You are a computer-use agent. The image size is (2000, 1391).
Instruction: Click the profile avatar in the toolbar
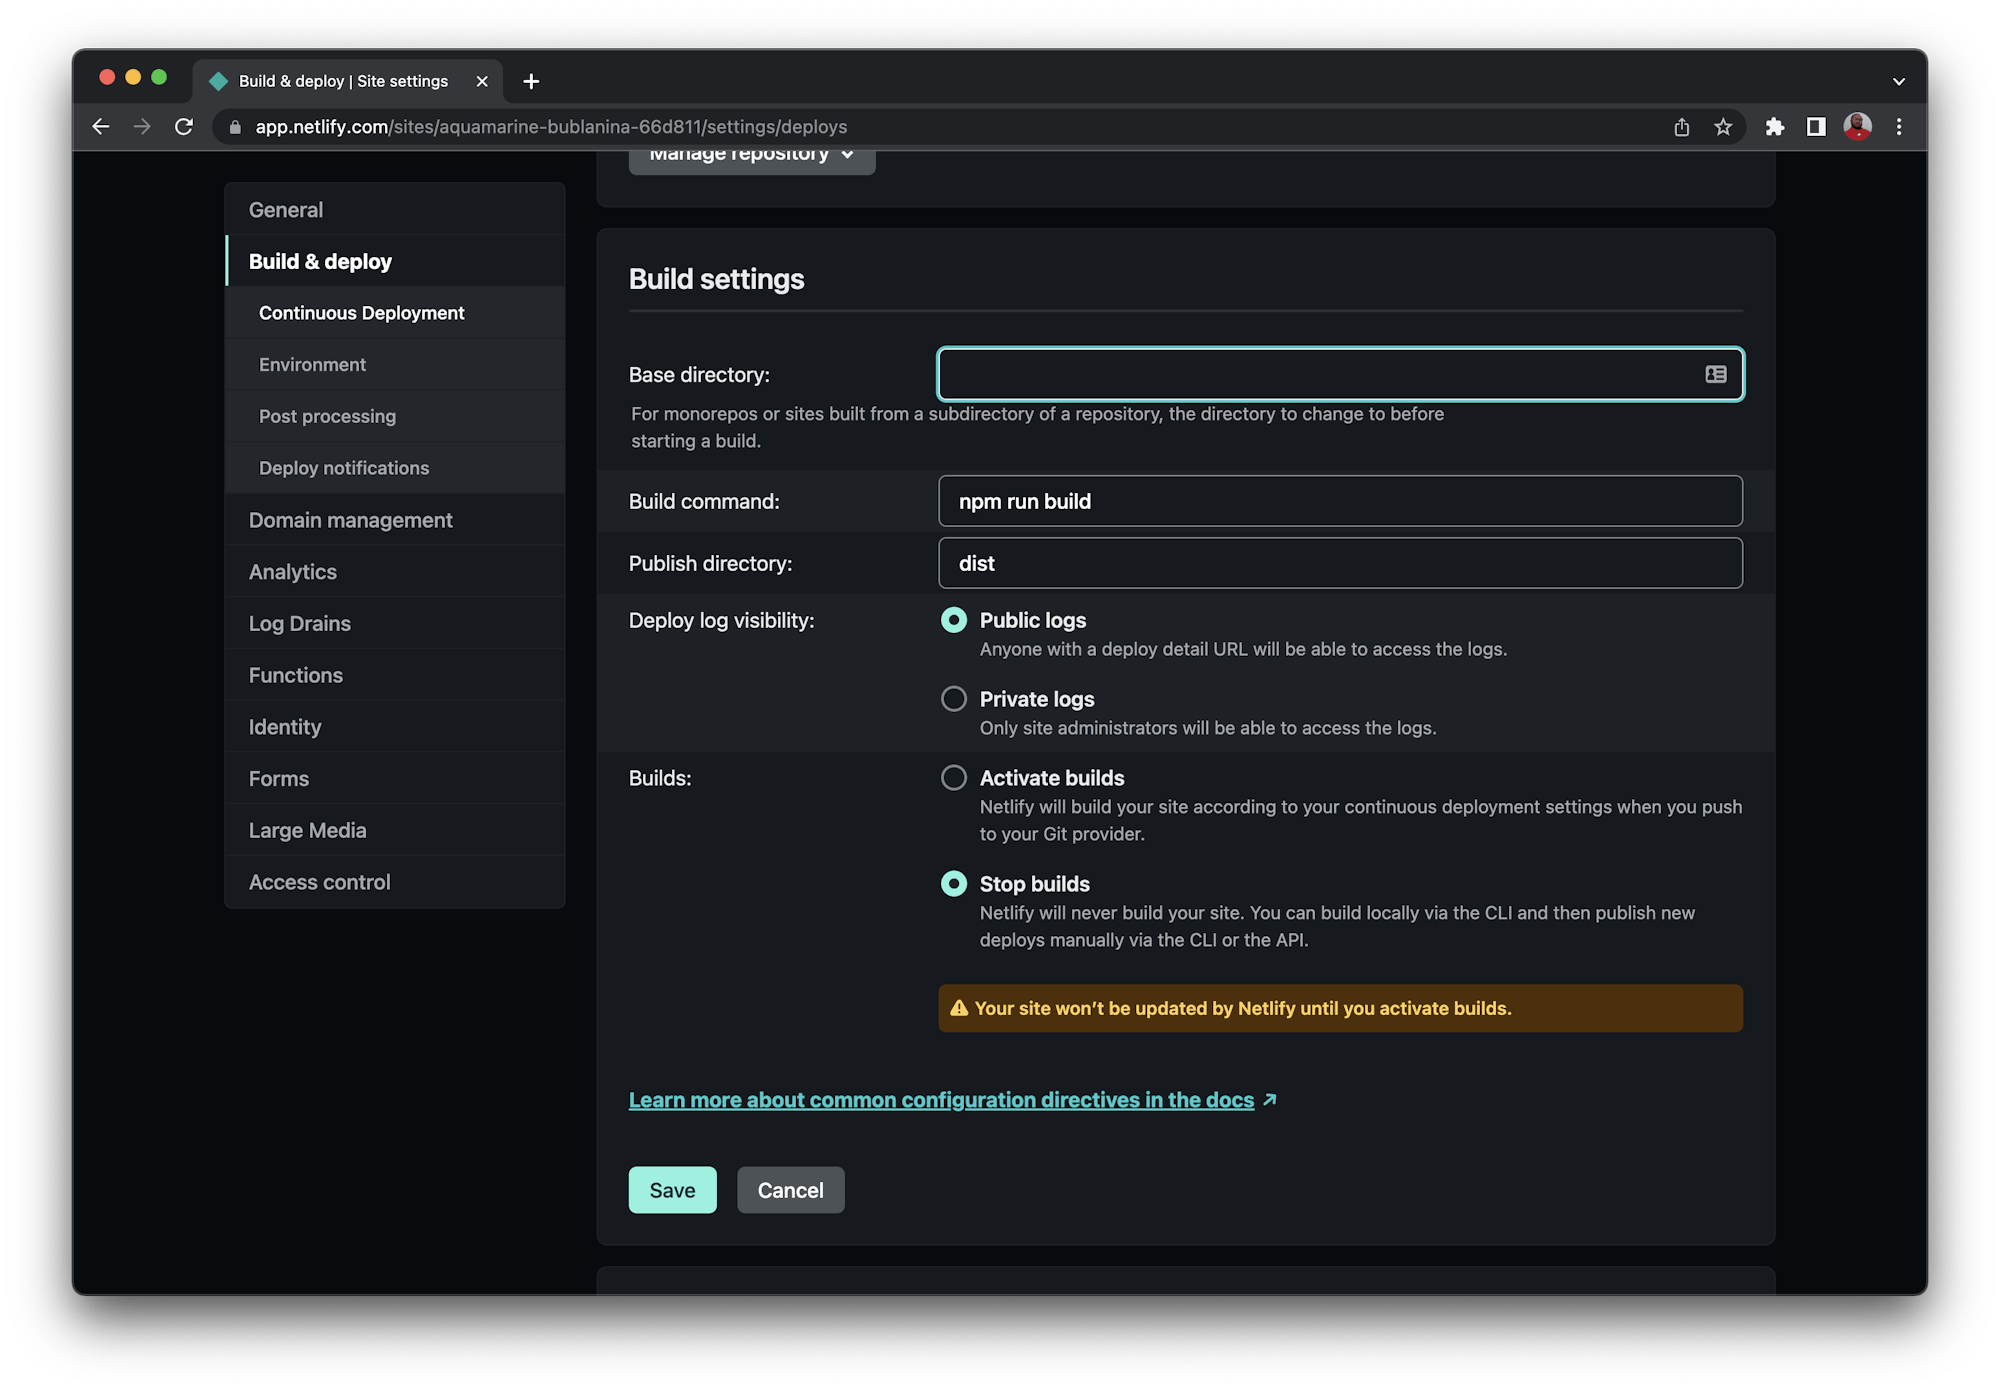click(1858, 127)
